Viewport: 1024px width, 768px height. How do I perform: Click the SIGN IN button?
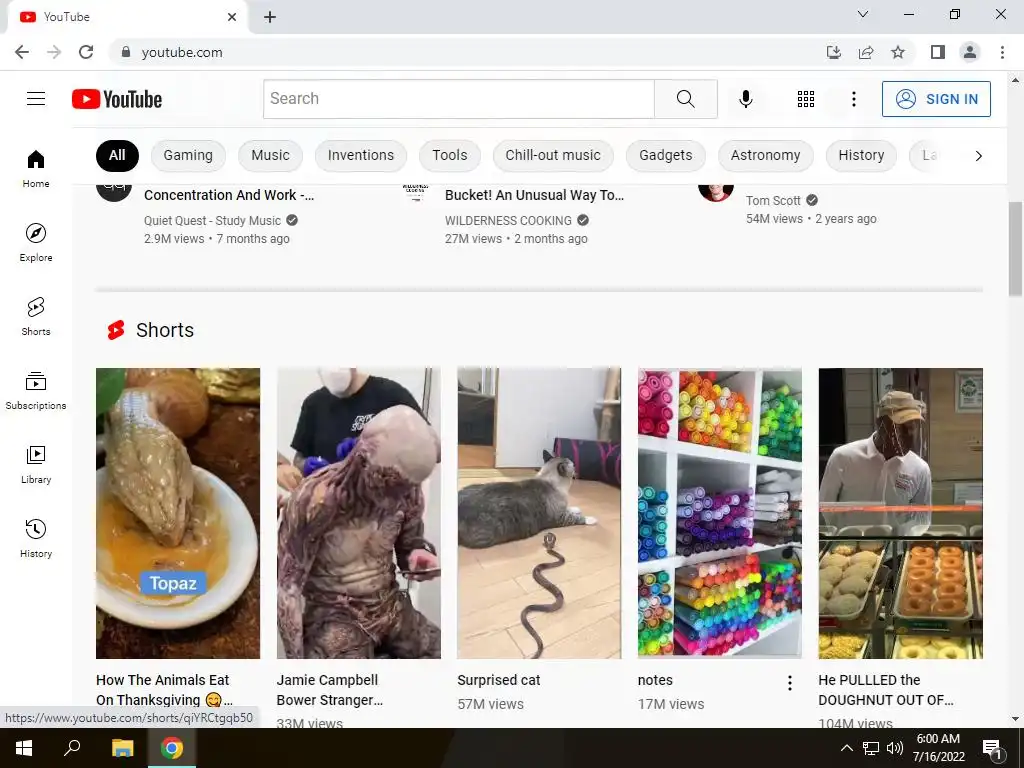(936, 99)
